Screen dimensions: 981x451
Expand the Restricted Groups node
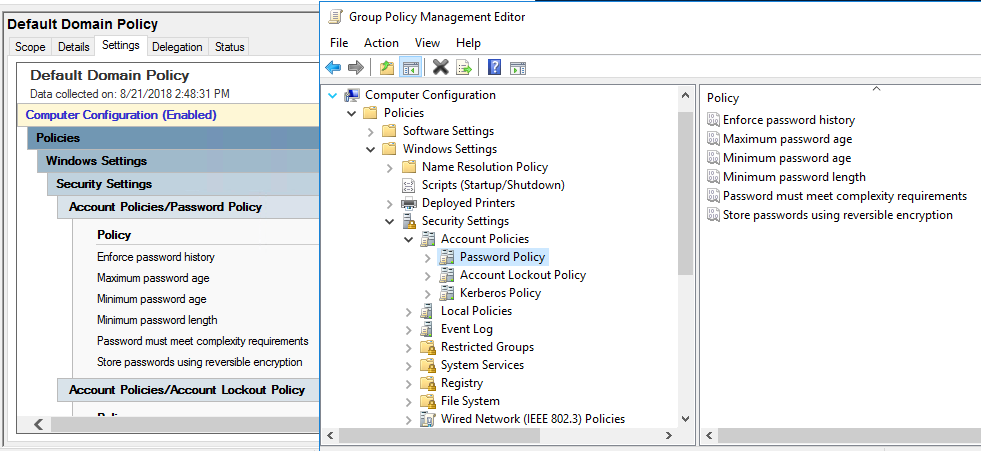point(409,347)
